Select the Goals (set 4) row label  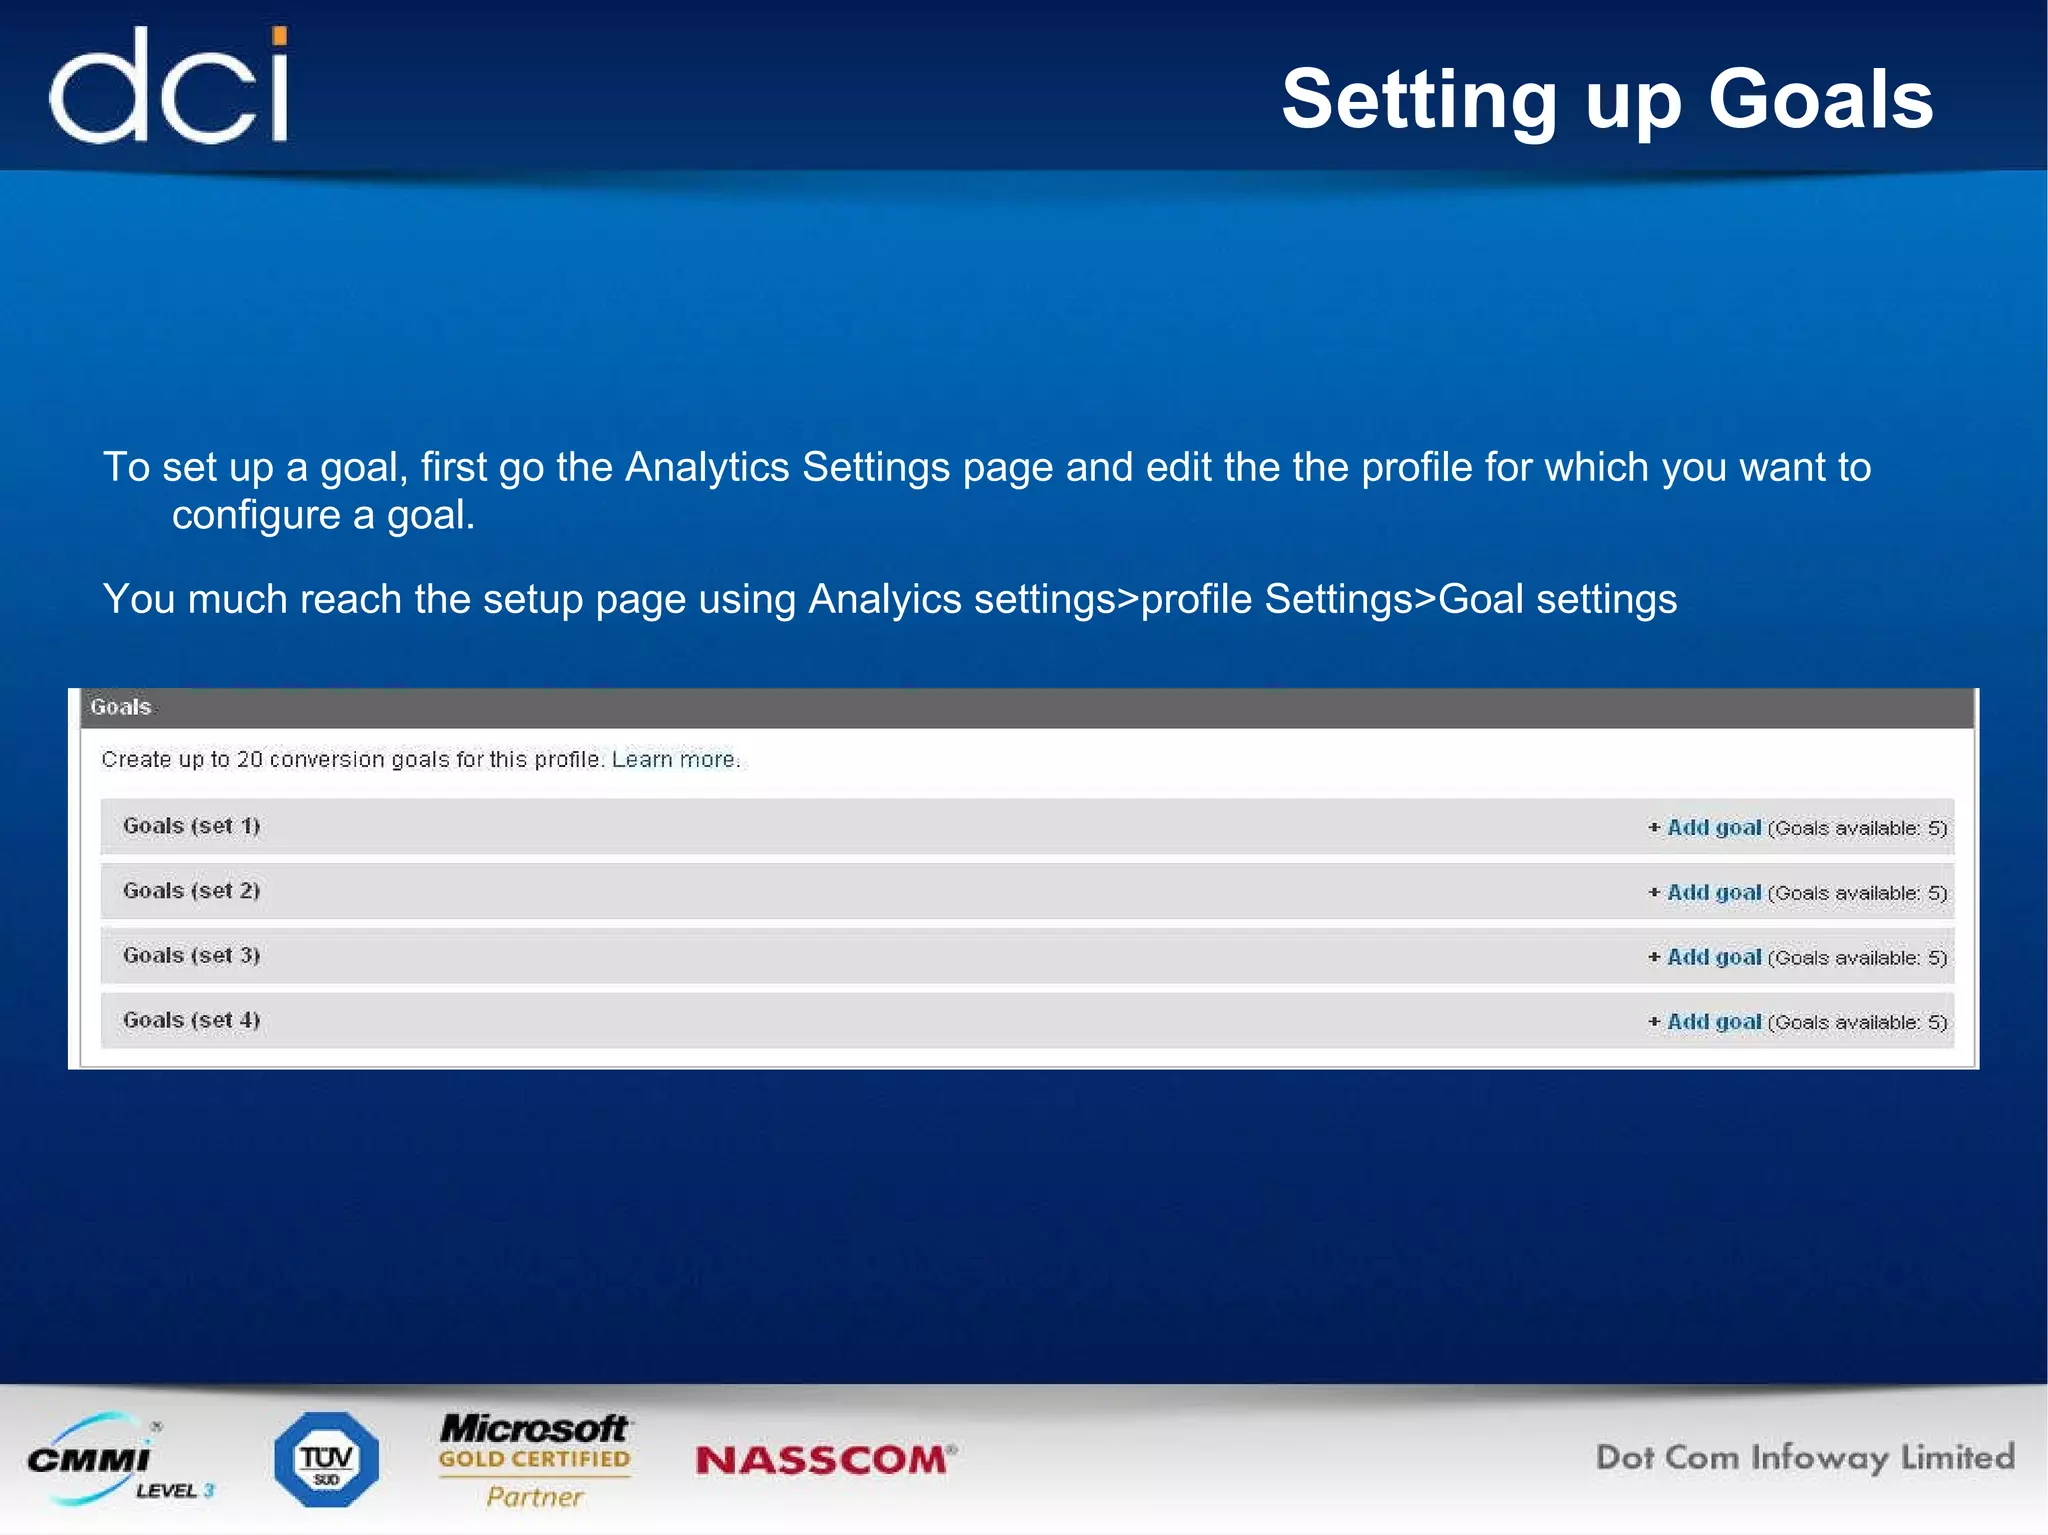coord(191,1020)
